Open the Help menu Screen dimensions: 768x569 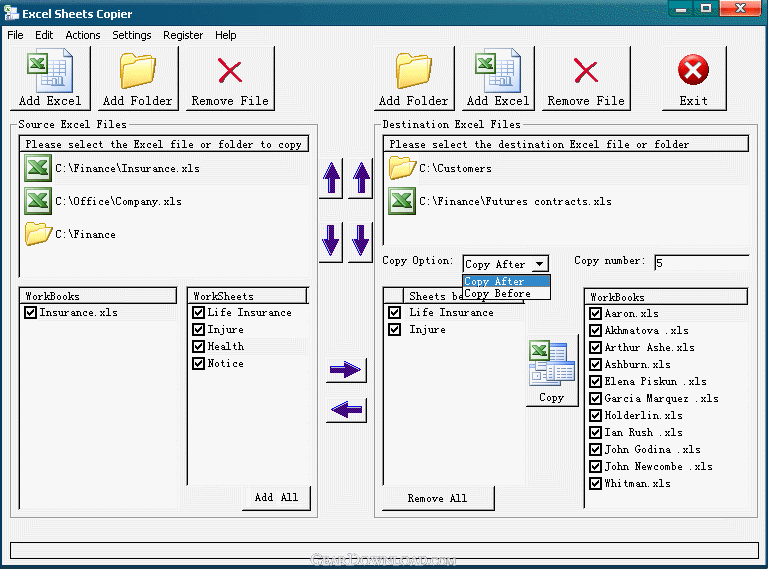point(226,35)
